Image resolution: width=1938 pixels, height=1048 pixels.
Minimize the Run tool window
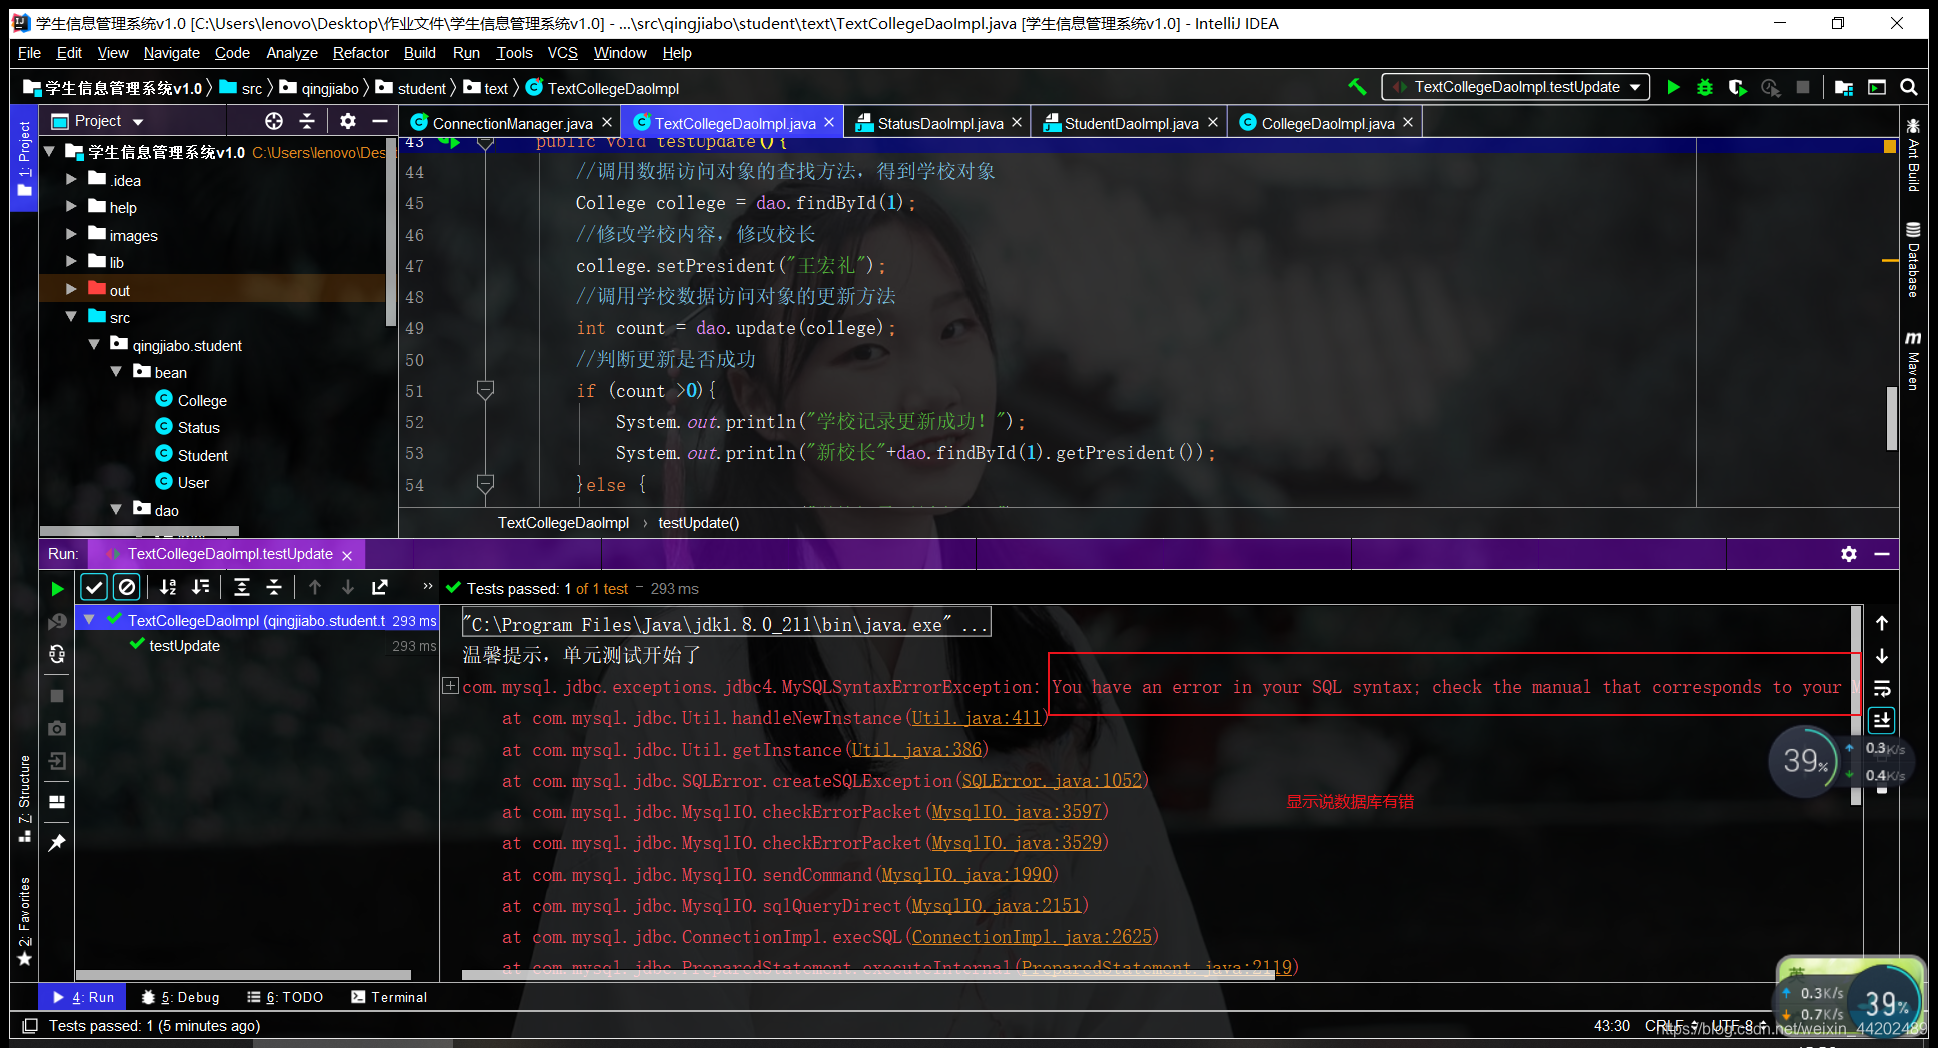1882,553
